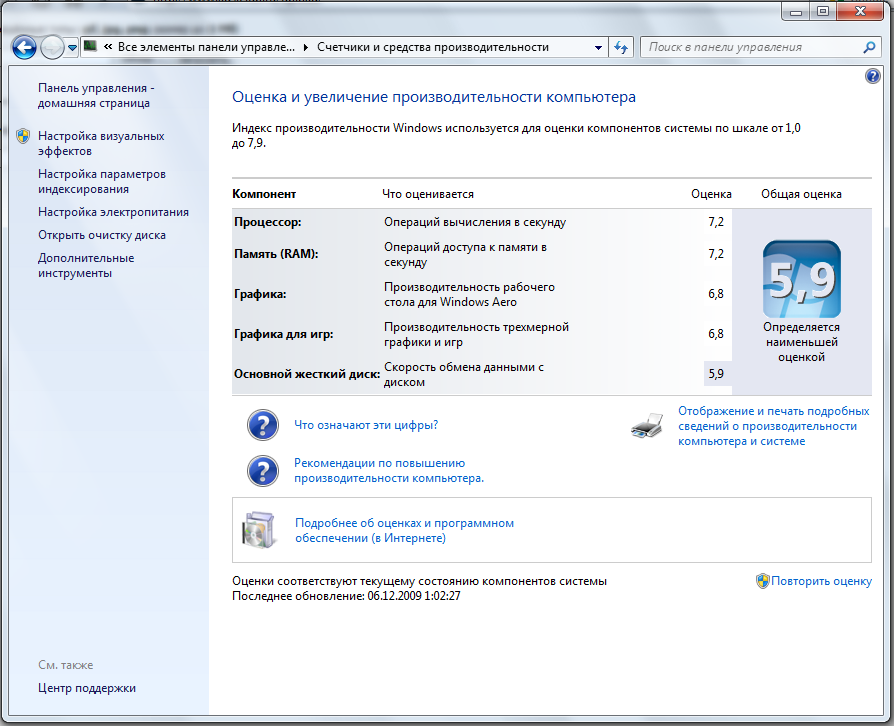This screenshot has height=726, width=894.
Task: Click the large 5,9 base score badge
Action: click(x=802, y=279)
